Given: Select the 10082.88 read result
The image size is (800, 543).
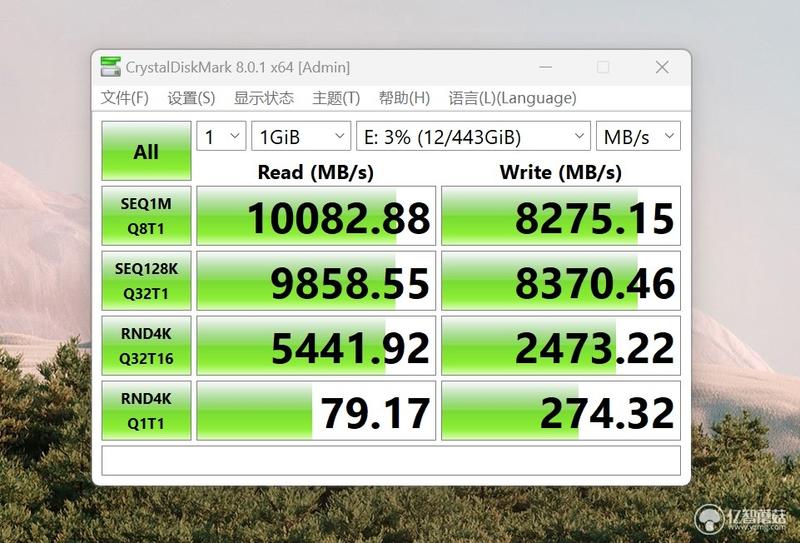Looking at the screenshot, I should tap(316, 215).
